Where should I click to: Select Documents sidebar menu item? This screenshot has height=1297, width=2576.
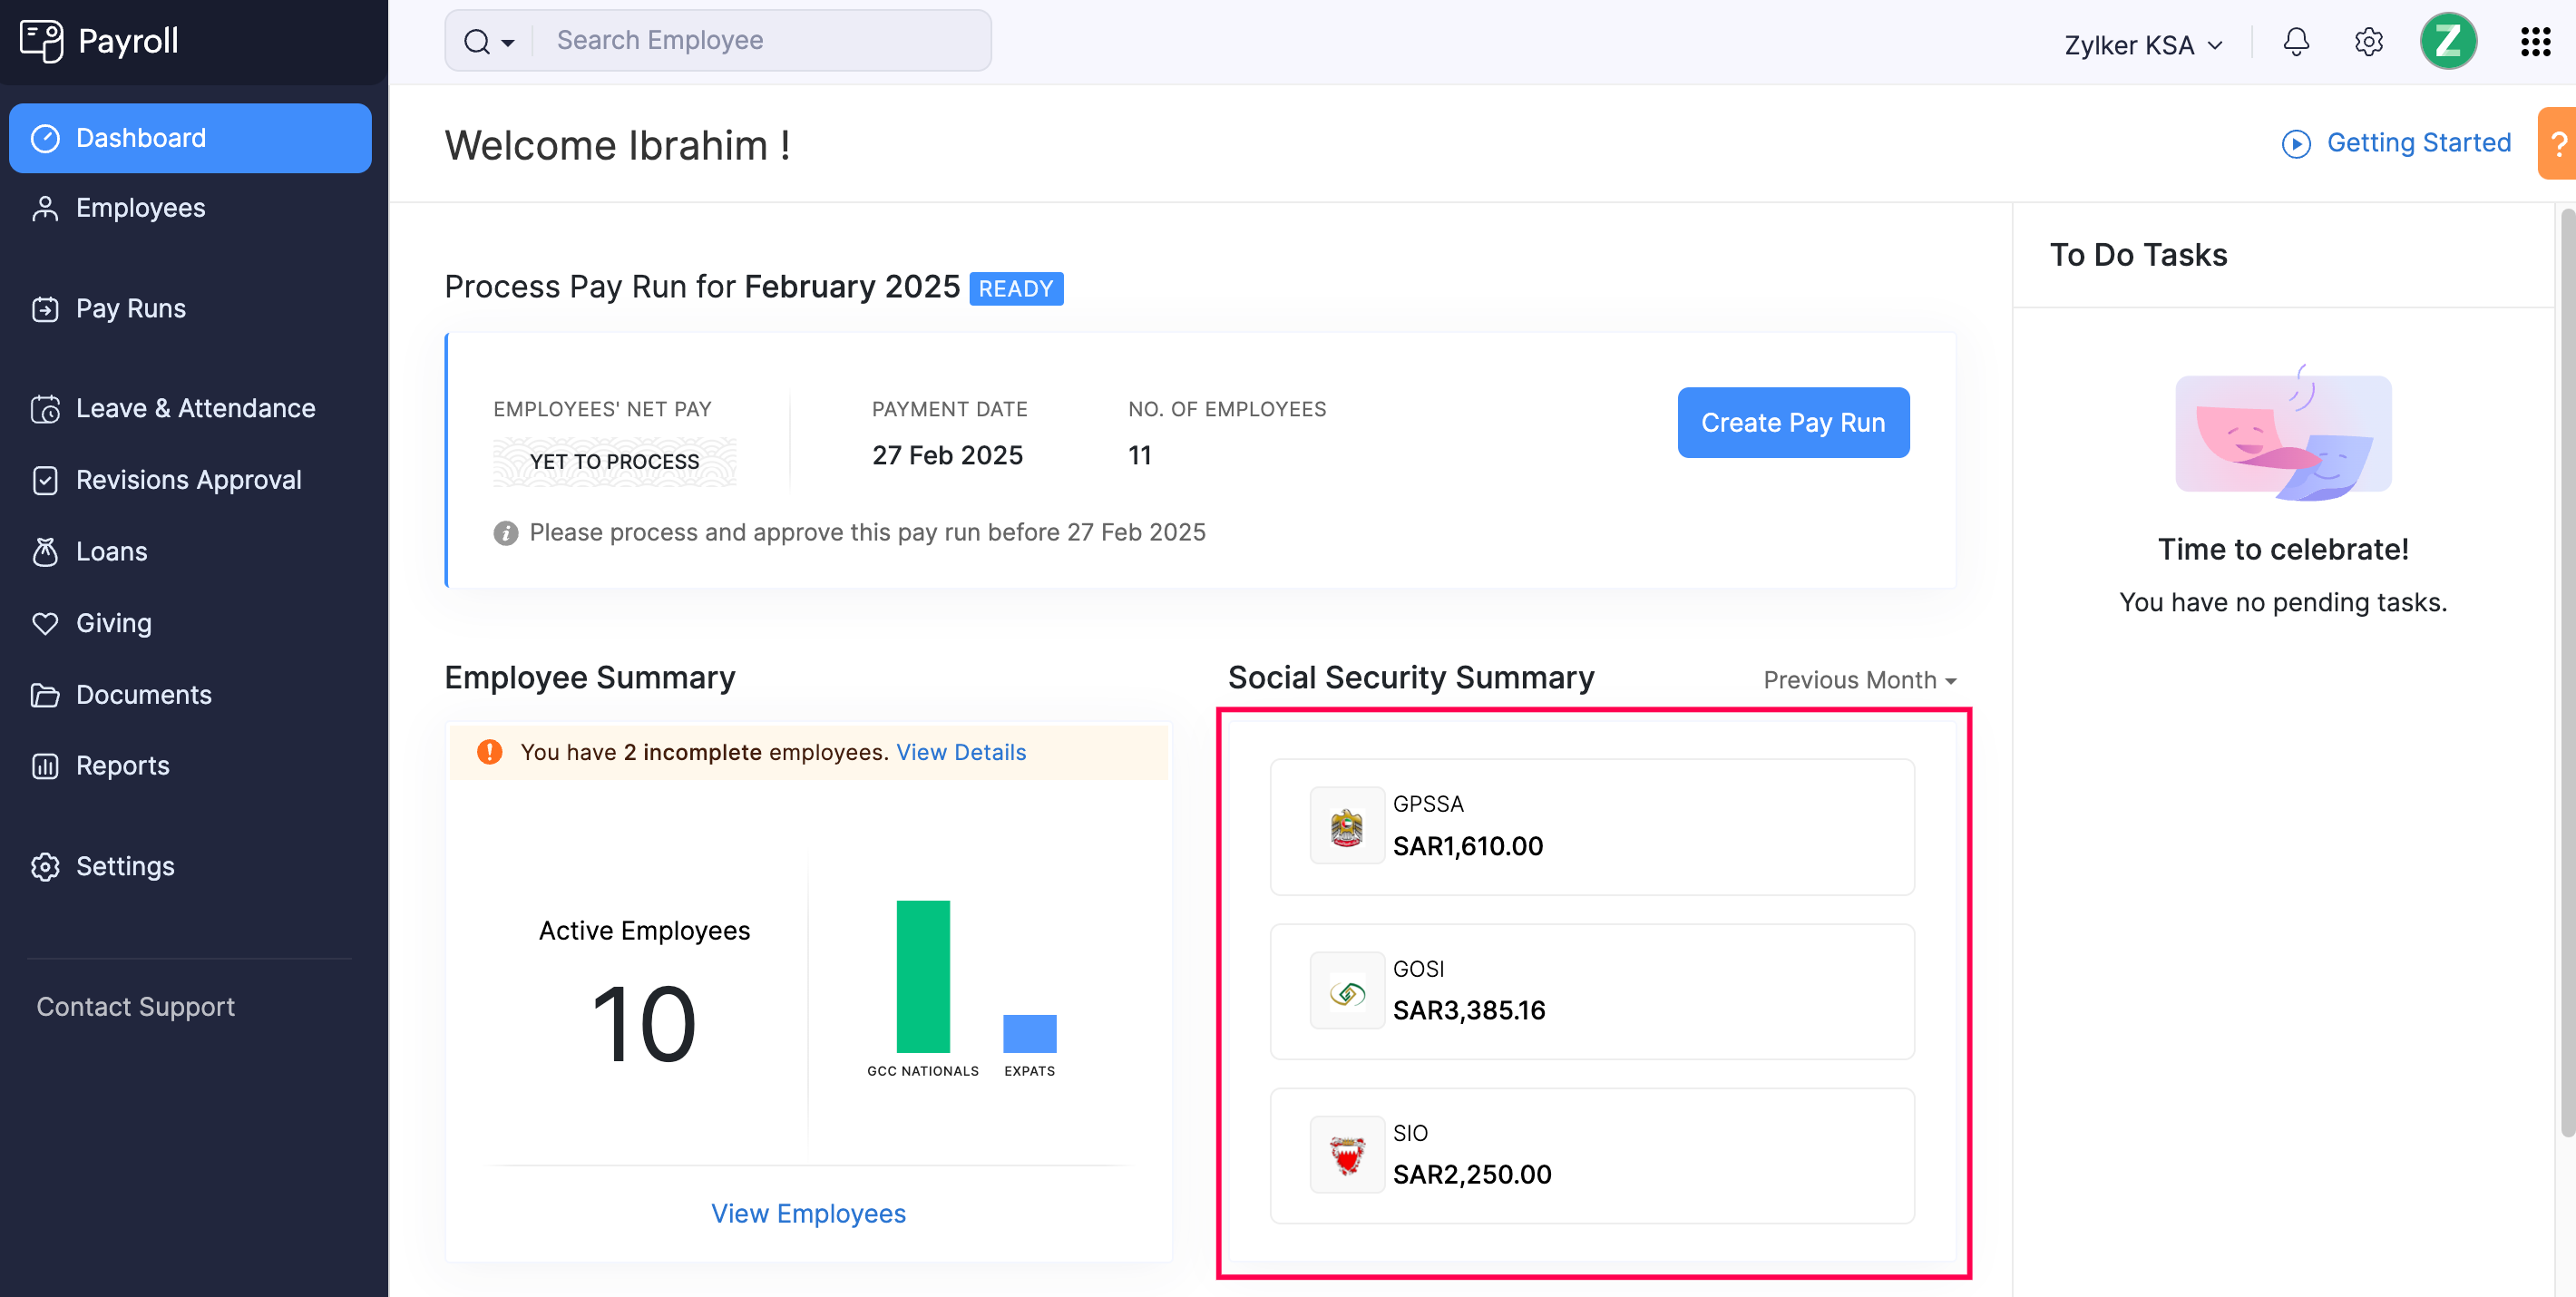144,693
